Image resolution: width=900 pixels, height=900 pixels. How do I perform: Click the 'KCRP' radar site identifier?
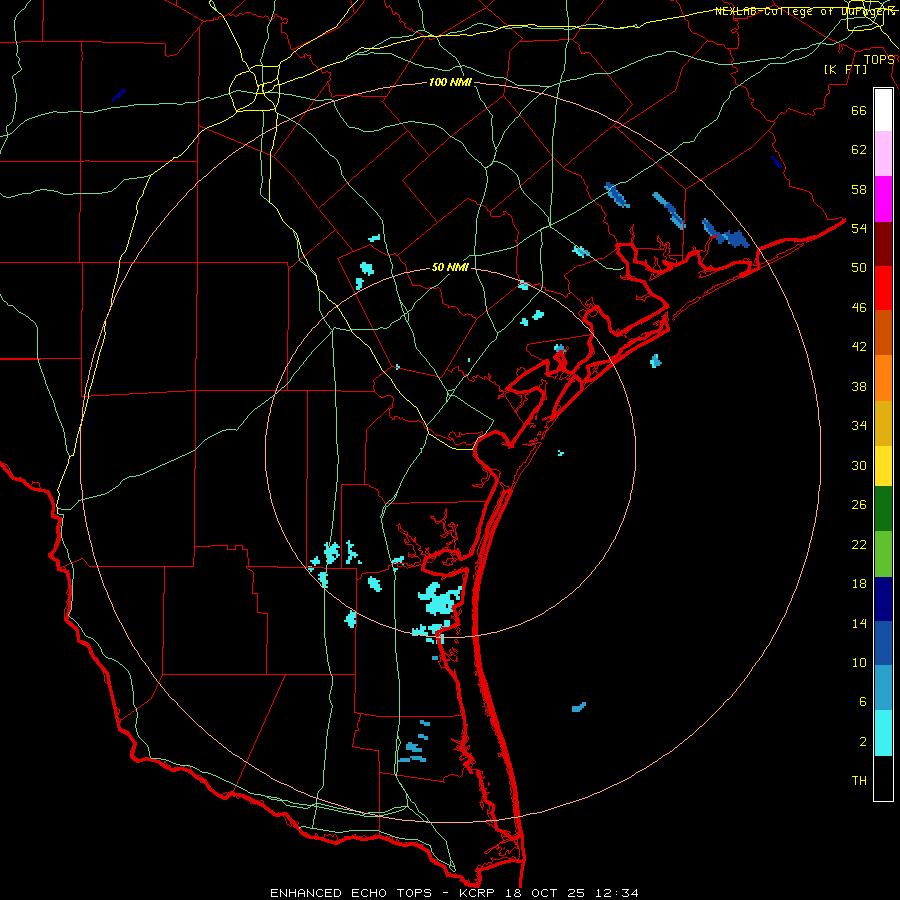(x=476, y=893)
